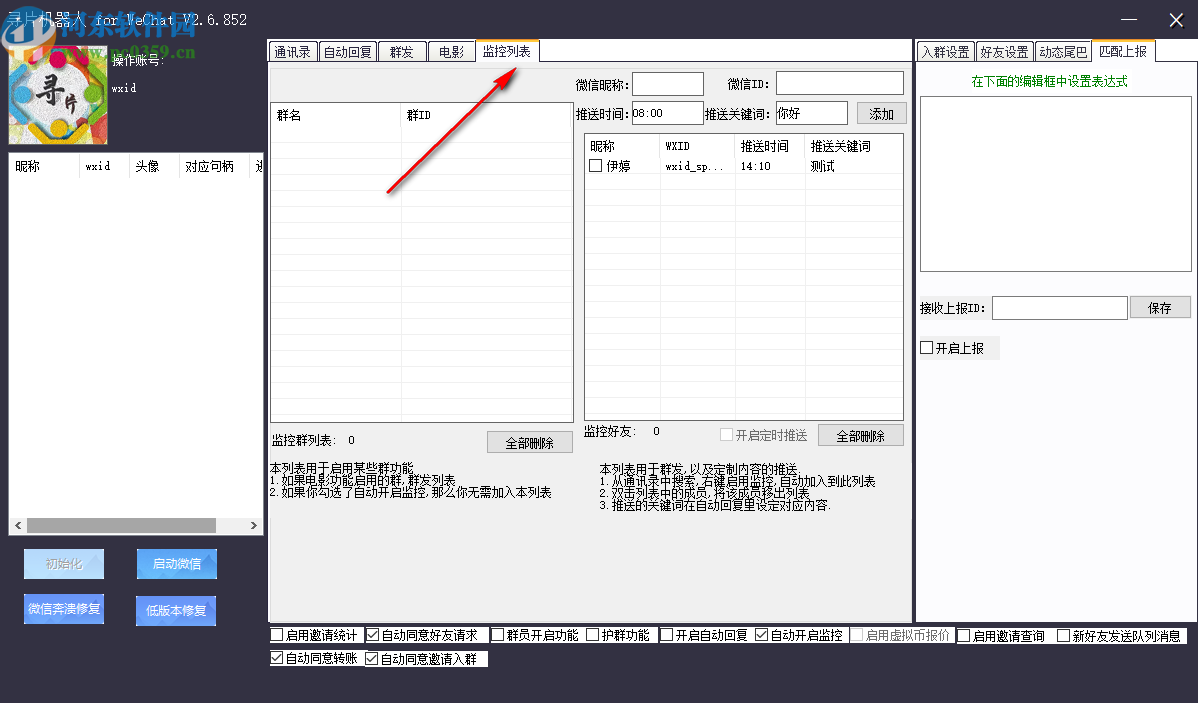
Task: Click the 微信奔溃修复 button
Action: 64,609
